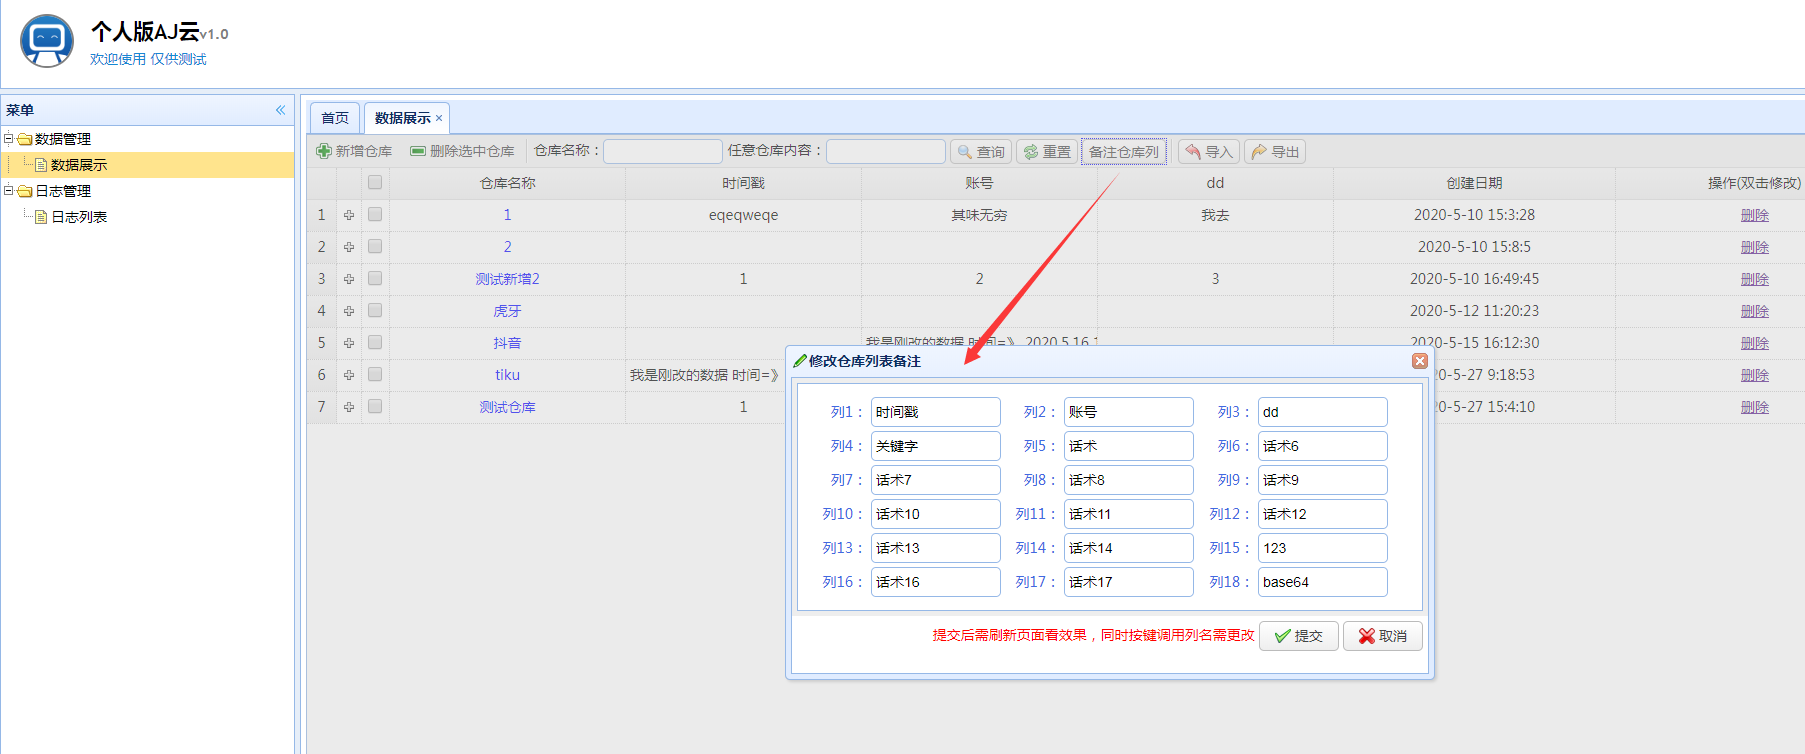The image size is (1805, 754).
Task: Click 删除 link for row 1
Action: click(1755, 215)
